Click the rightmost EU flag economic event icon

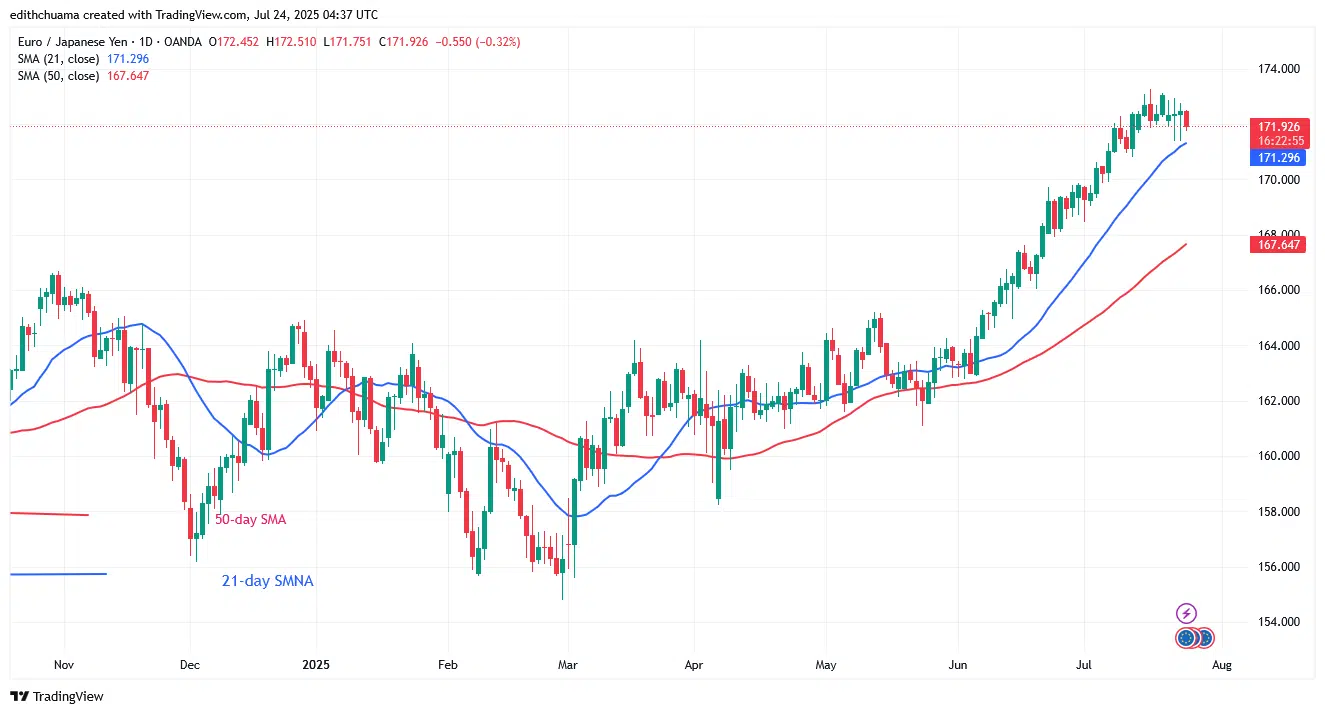[1204, 637]
